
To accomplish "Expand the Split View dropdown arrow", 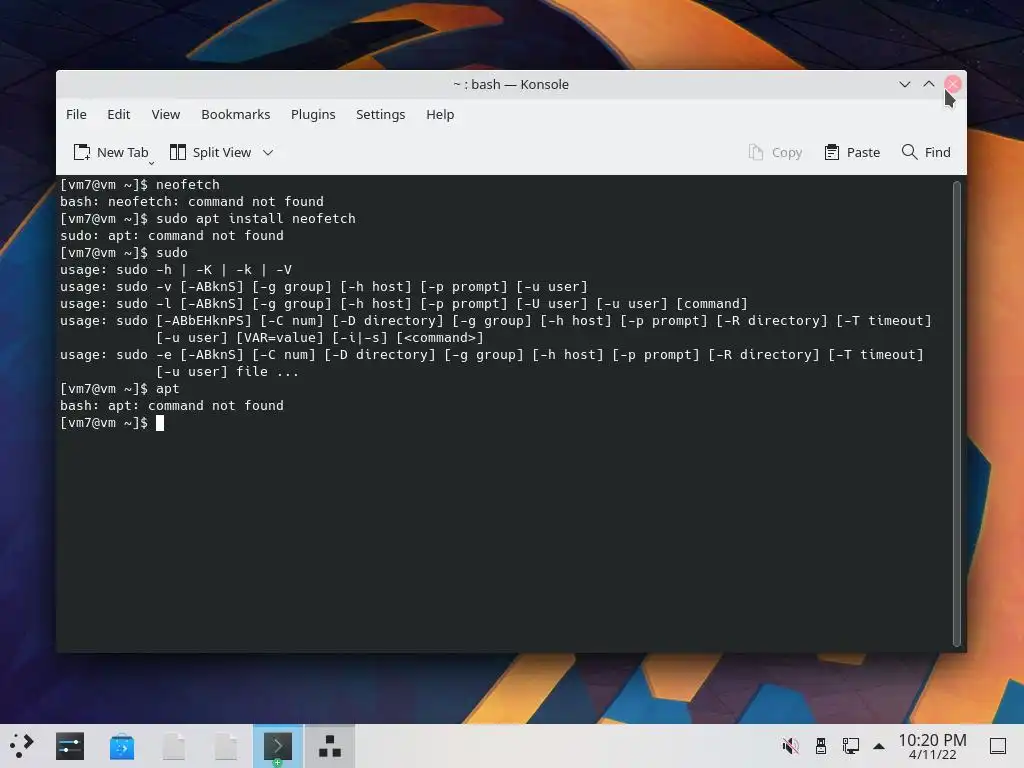I will point(268,152).
